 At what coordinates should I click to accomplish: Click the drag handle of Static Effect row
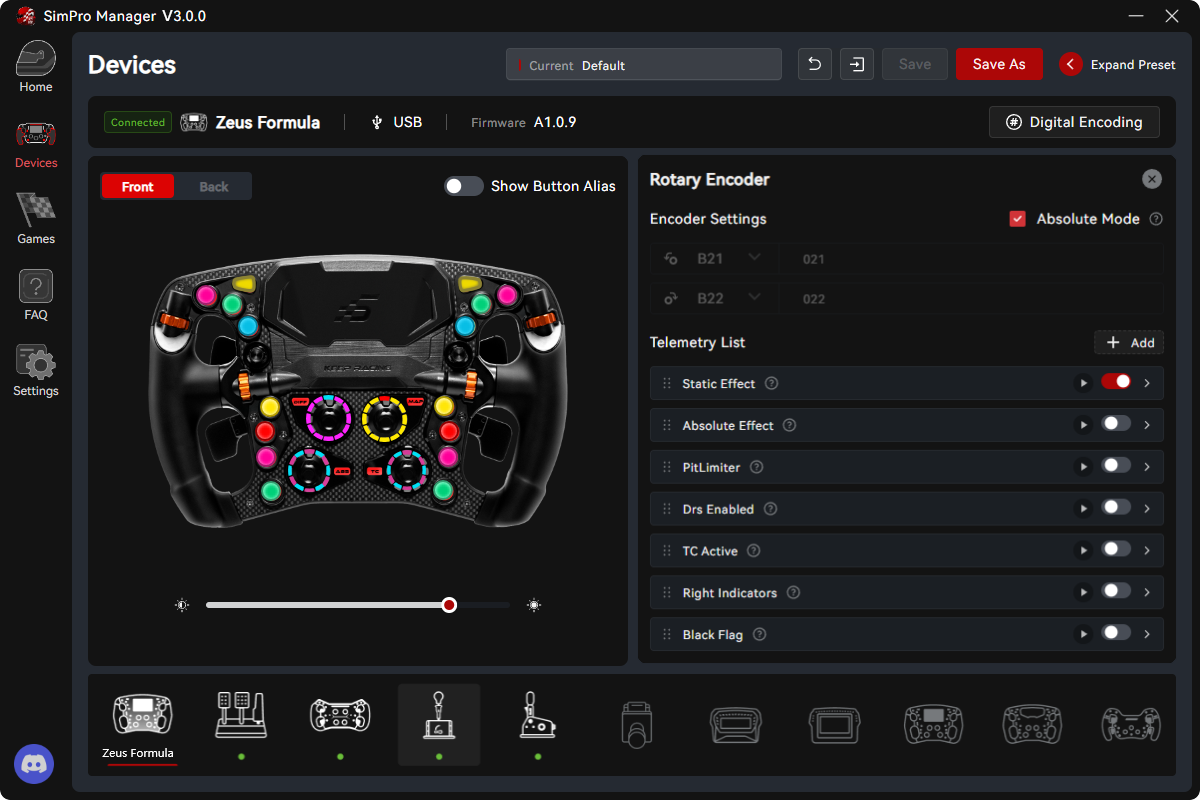point(666,383)
